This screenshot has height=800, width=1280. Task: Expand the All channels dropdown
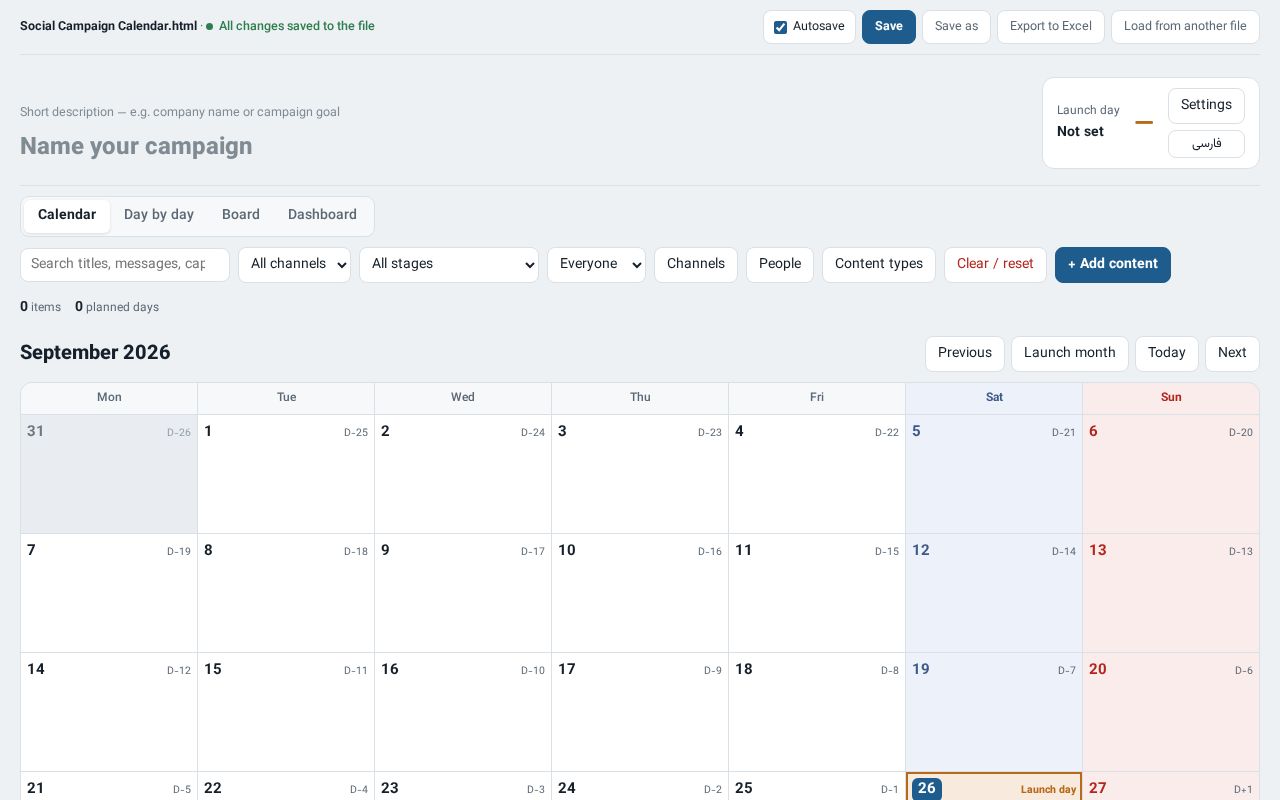click(x=294, y=264)
